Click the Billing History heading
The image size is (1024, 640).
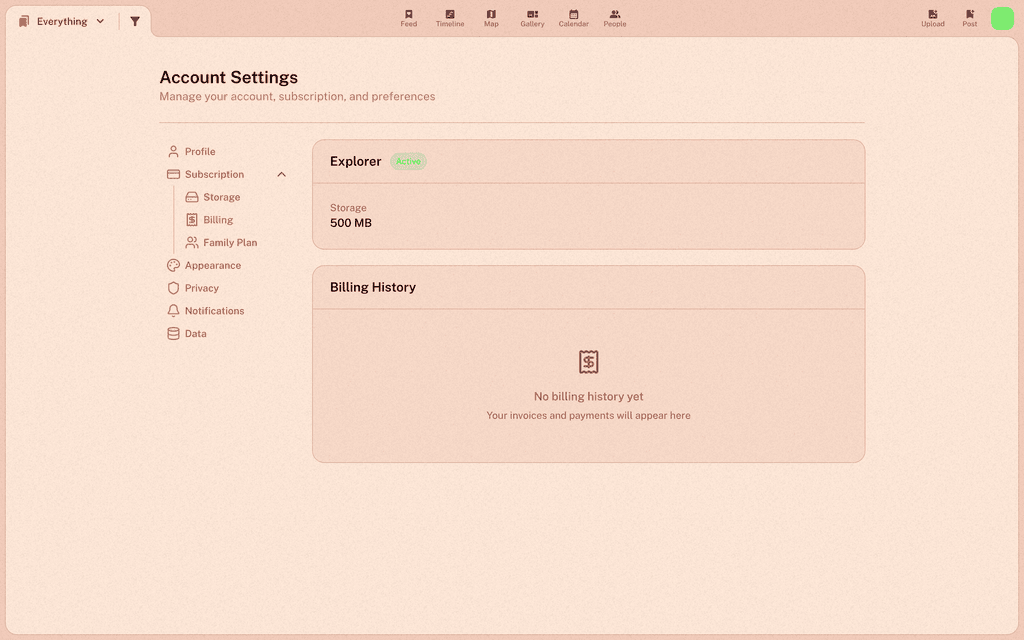(x=373, y=287)
